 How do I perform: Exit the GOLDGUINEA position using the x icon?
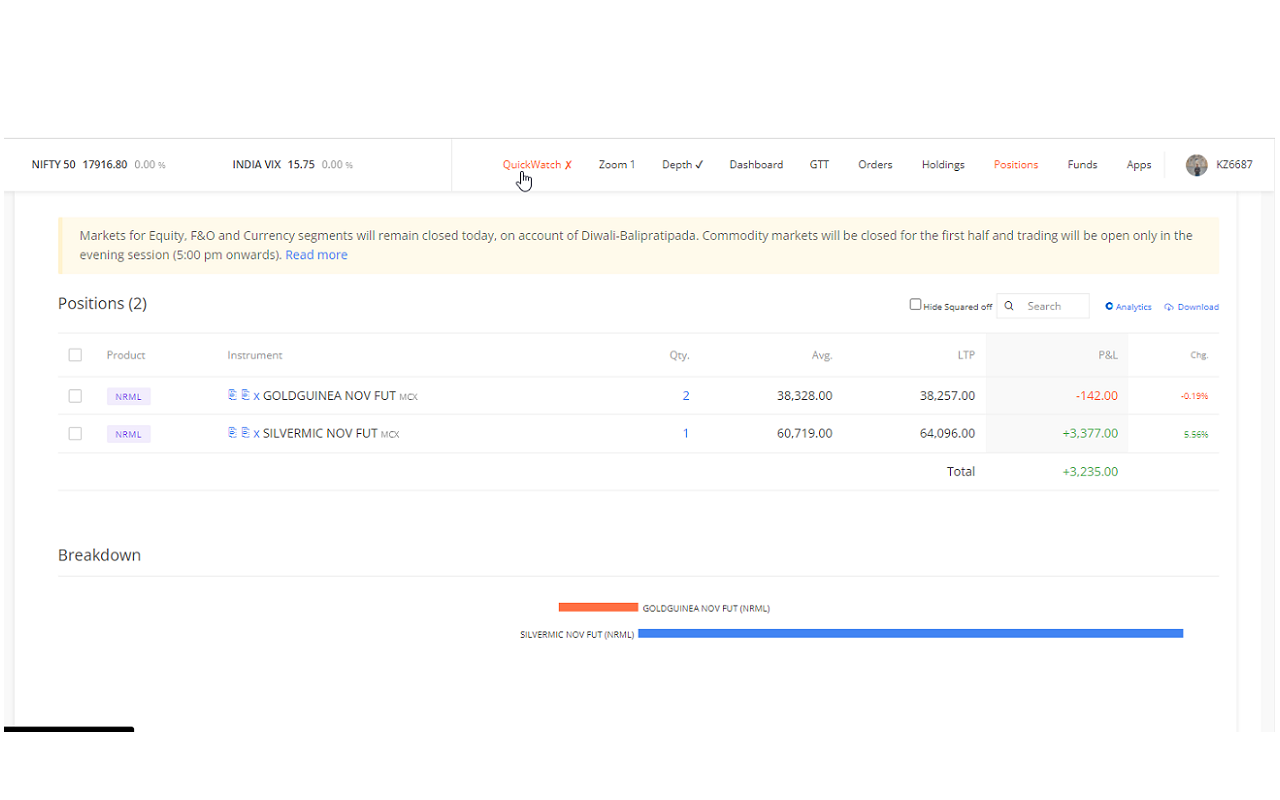(256, 395)
